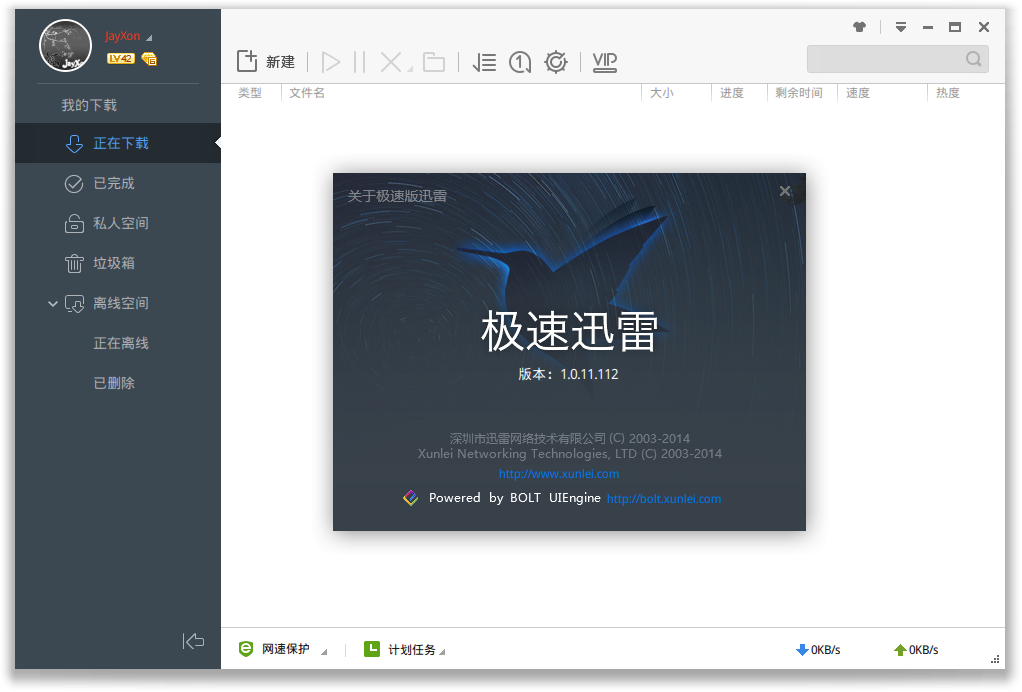The height and width of the screenshot is (692, 1022).
Task: Expand the 网速保护 dropdown arrow
Action: coord(324,652)
